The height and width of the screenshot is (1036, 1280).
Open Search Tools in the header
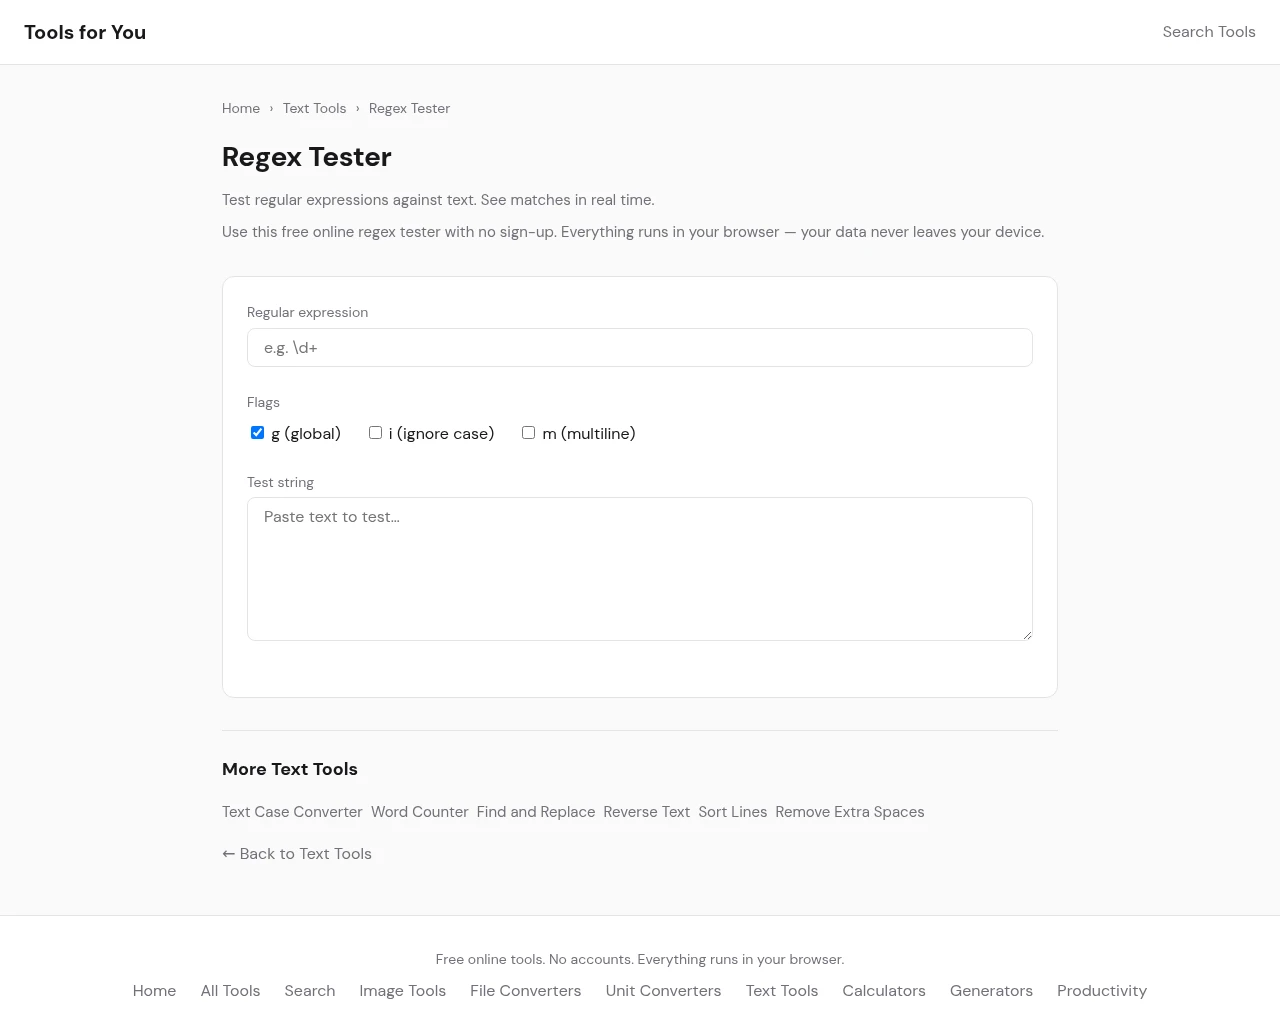coord(1208,32)
